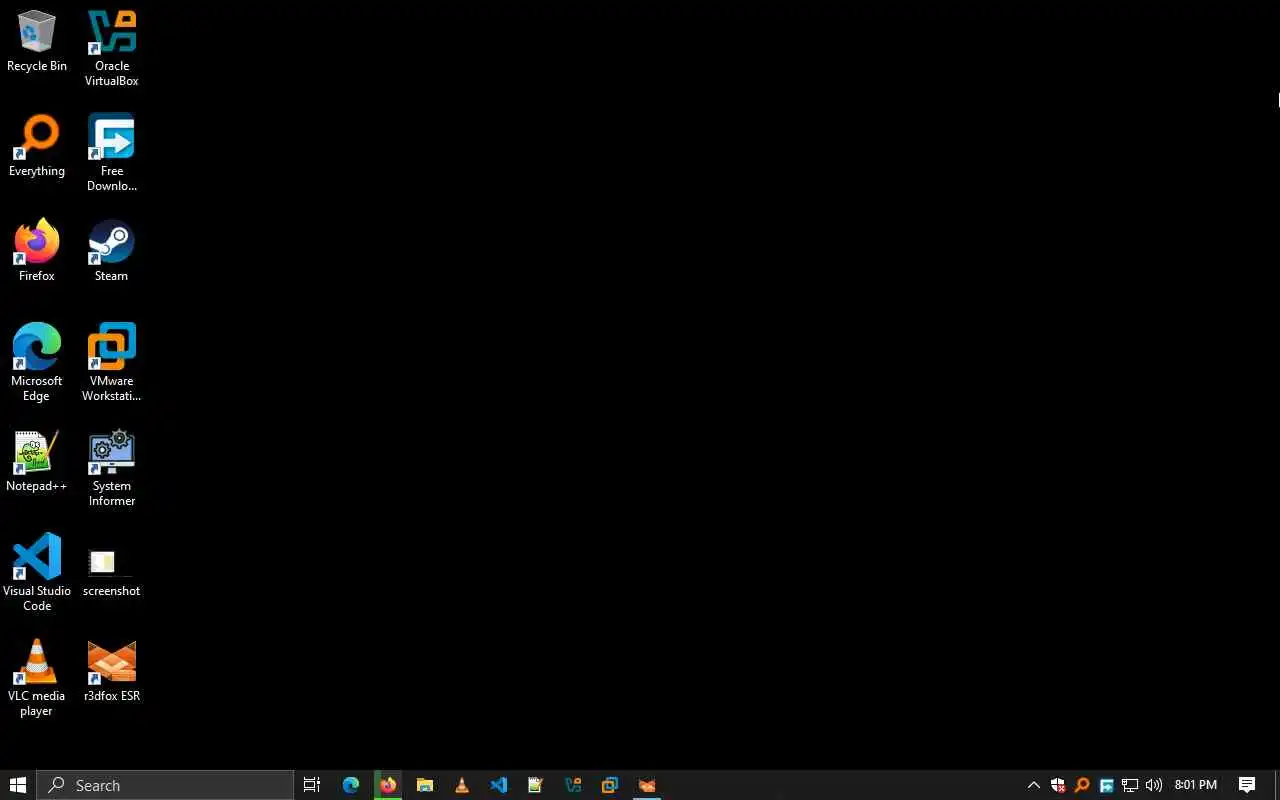Image resolution: width=1280 pixels, height=800 pixels.
Task: Open VirtualBox from the taskbar
Action: [573, 785]
